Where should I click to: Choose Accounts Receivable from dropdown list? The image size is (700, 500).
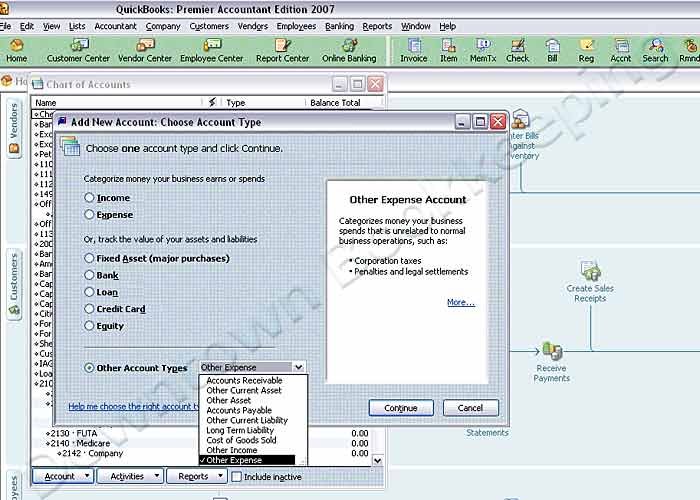[244, 380]
